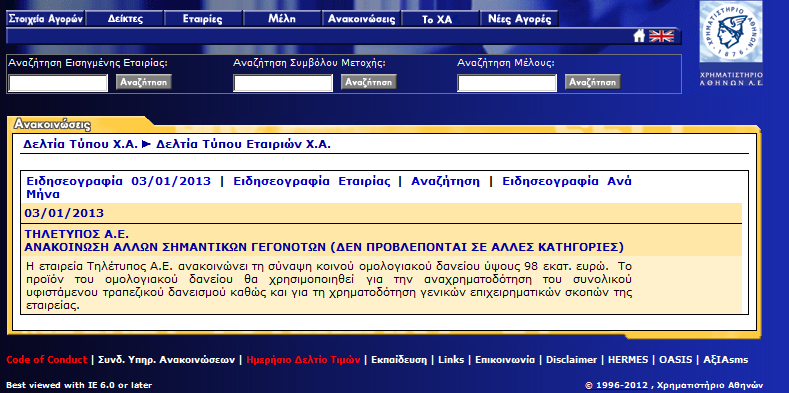Switch language via the UK flag icon
789x393 pixels.
click(x=661, y=36)
